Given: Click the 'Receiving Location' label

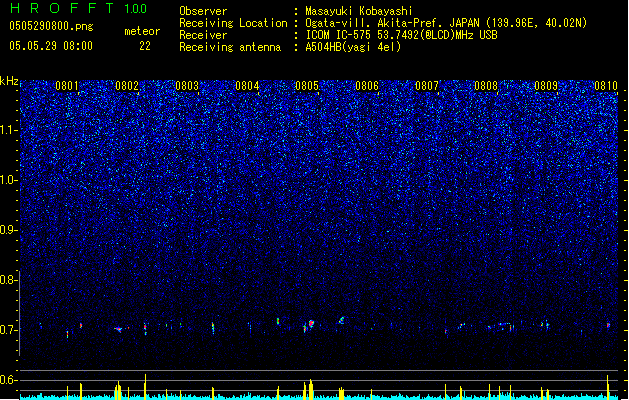Looking at the screenshot, I should click(x=233, y=23).
